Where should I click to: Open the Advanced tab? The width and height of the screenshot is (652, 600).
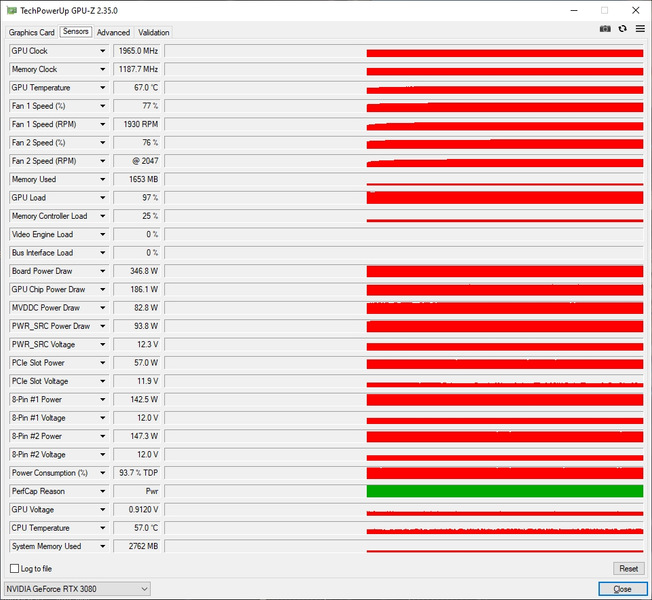[x=113, y=32]
